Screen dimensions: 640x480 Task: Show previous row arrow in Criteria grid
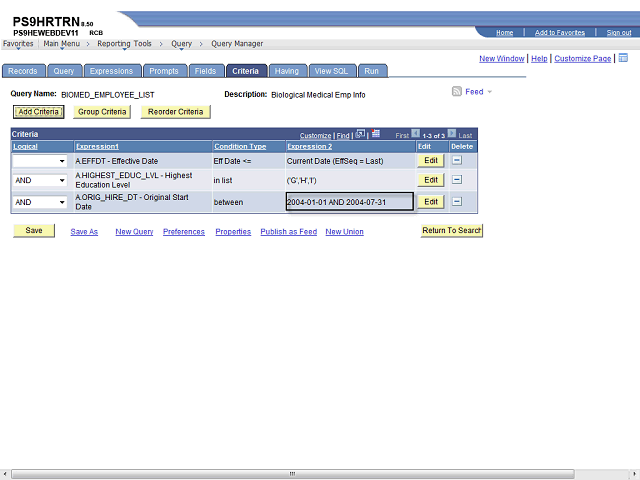(x=416, y=133)
